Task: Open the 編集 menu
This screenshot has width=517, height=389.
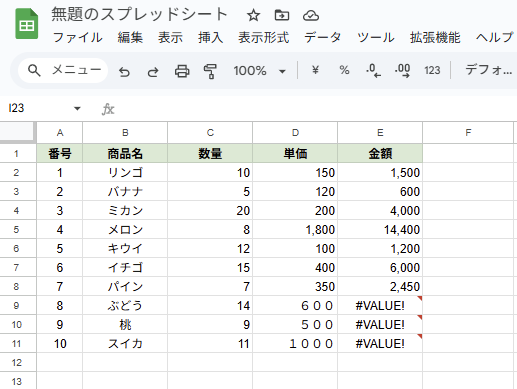Action: 130,37
